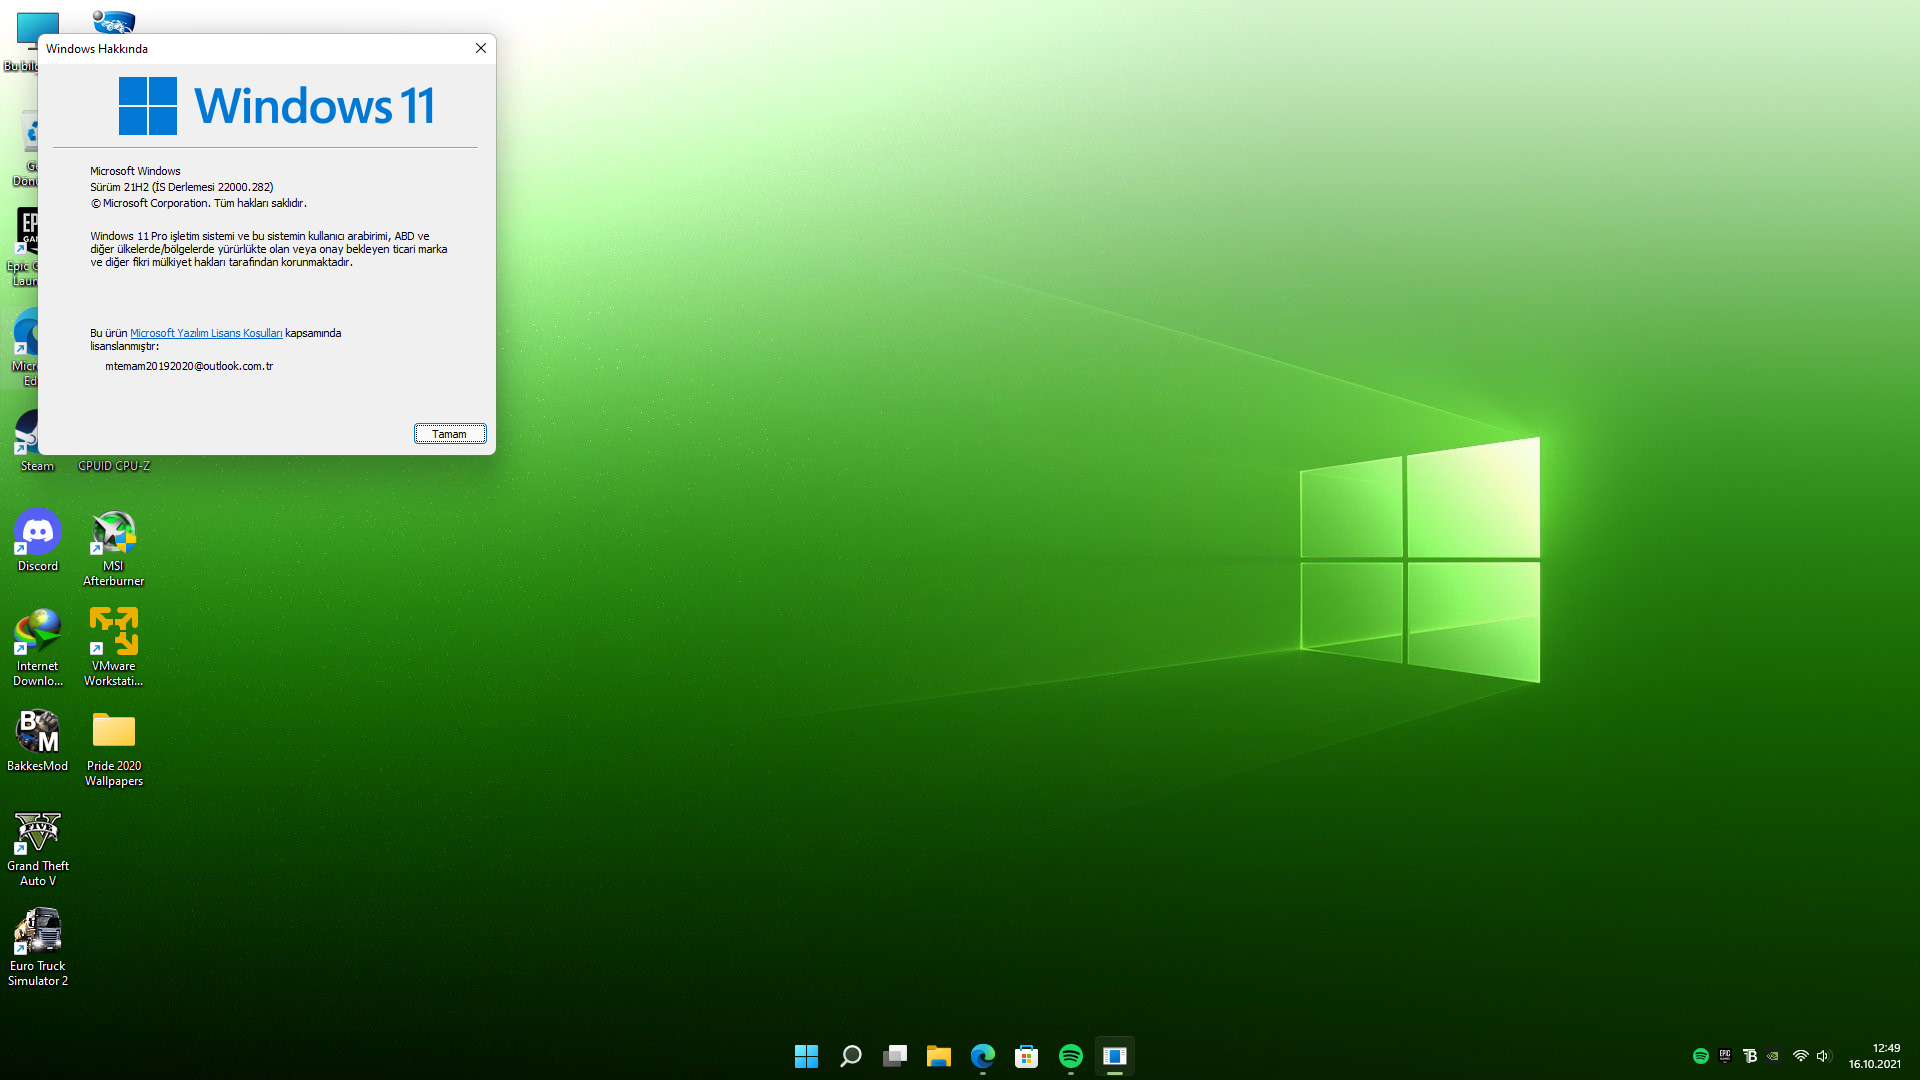Close the Windows Hakkında dialog

(481, 48)
